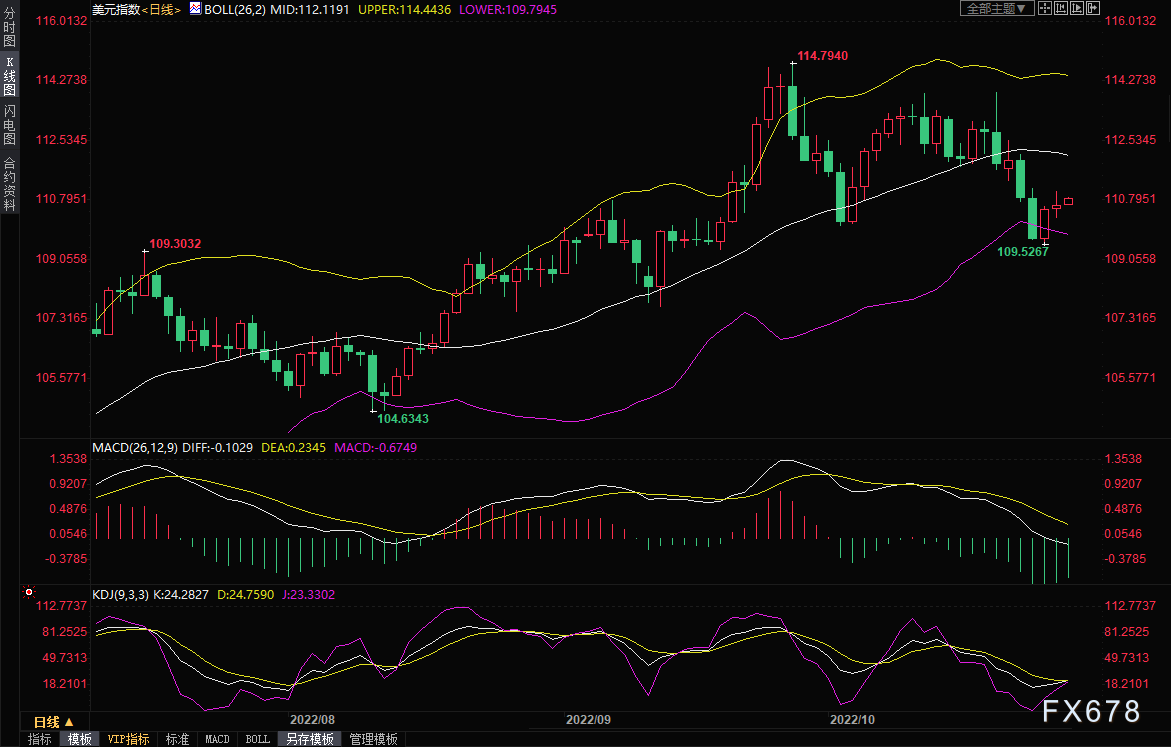Select the K线图 side tab
The height and width of the screenshot is (747, 1171).
[x=9, y=78]
